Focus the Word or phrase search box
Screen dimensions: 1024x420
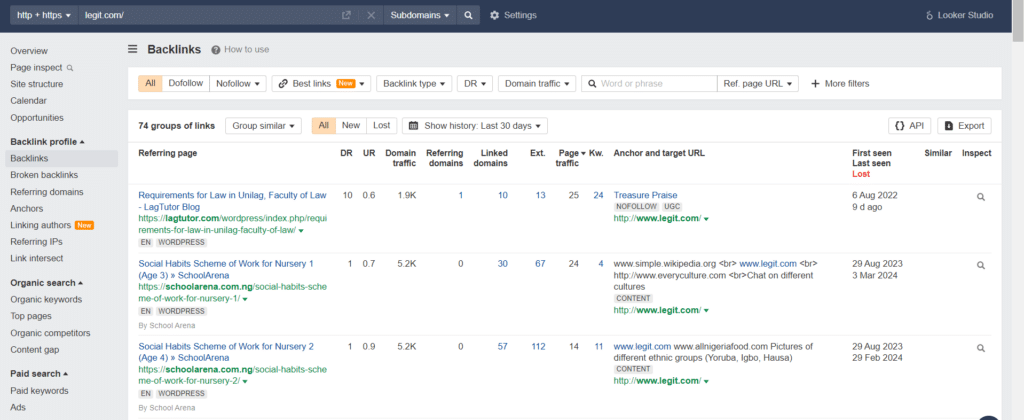click(x=649, y=84)
